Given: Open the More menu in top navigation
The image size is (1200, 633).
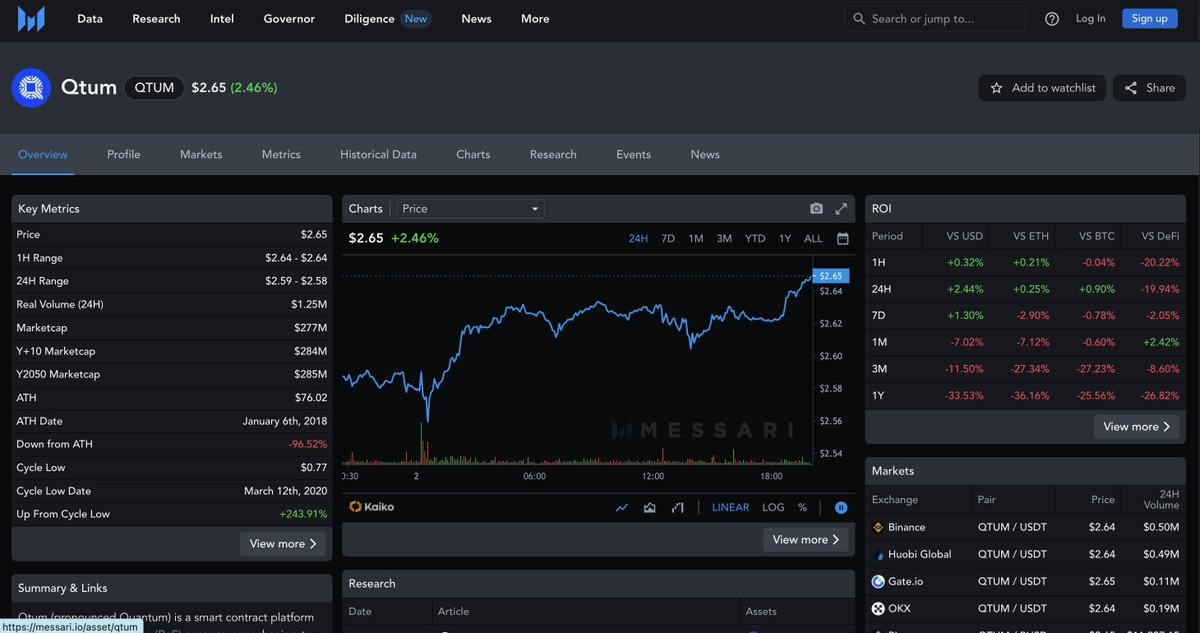Looking at the screenshot, I should (x=535, y=19).
